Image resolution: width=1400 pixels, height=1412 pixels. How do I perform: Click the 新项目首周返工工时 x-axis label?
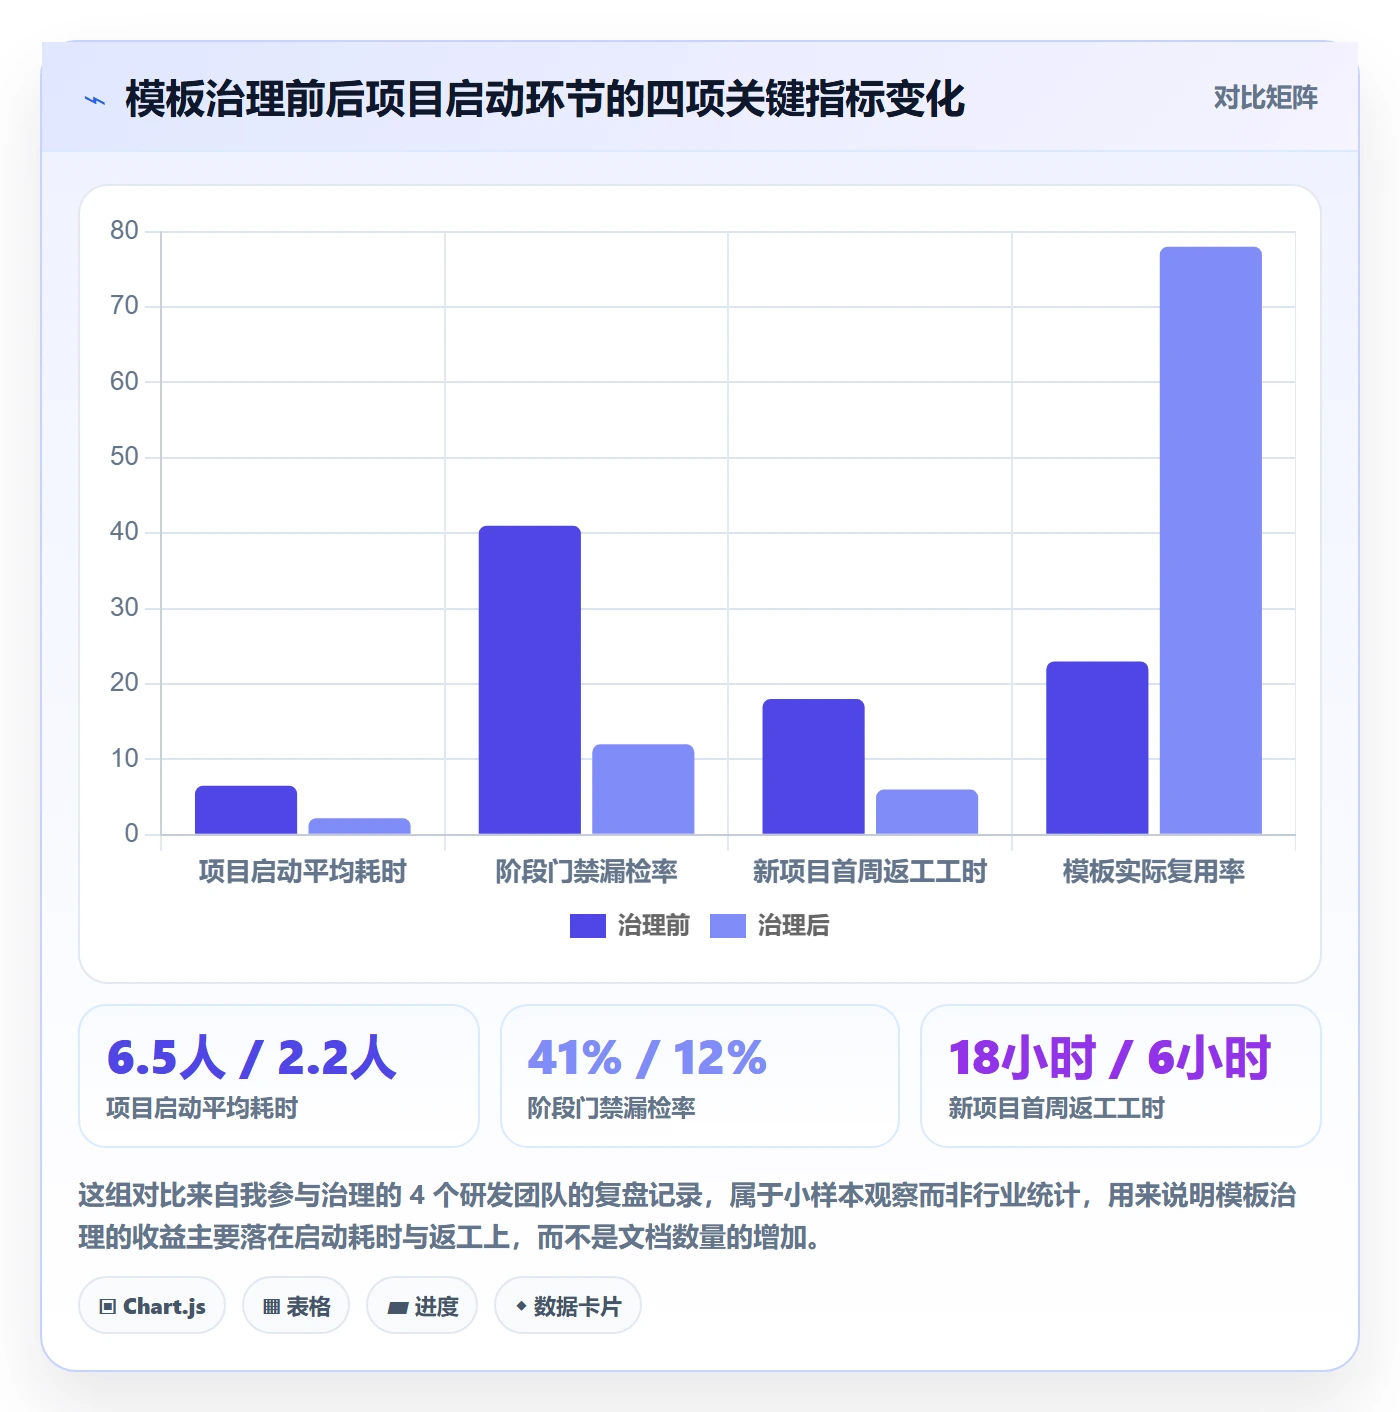[x=870, y=872]
